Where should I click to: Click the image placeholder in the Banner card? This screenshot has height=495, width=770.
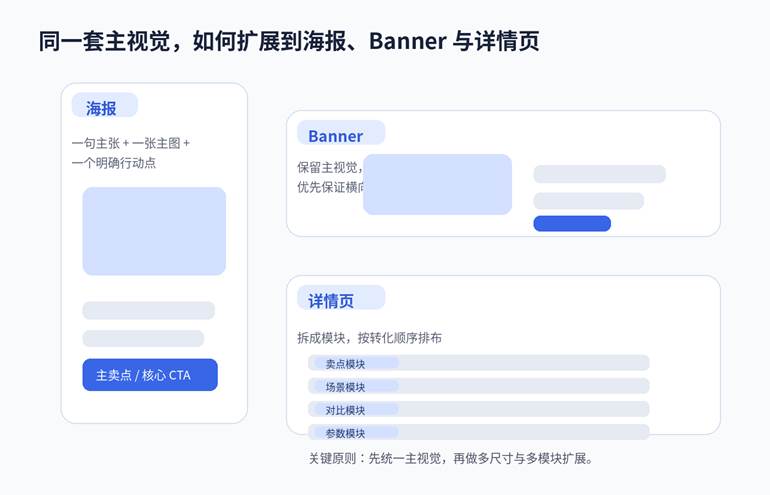point(437,184)
